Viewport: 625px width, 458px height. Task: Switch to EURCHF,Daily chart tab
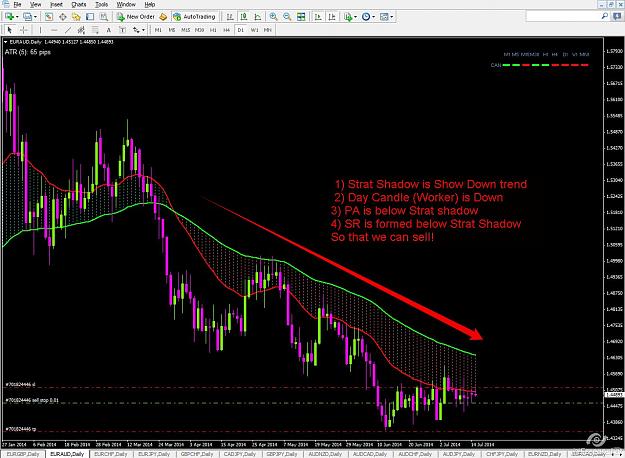[110, 454]
